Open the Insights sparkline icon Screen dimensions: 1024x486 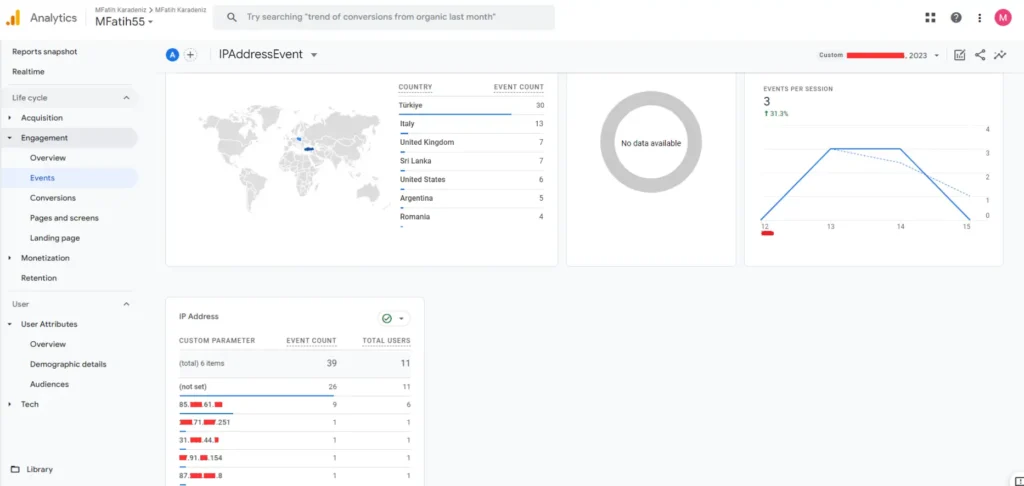[1000, 55]
